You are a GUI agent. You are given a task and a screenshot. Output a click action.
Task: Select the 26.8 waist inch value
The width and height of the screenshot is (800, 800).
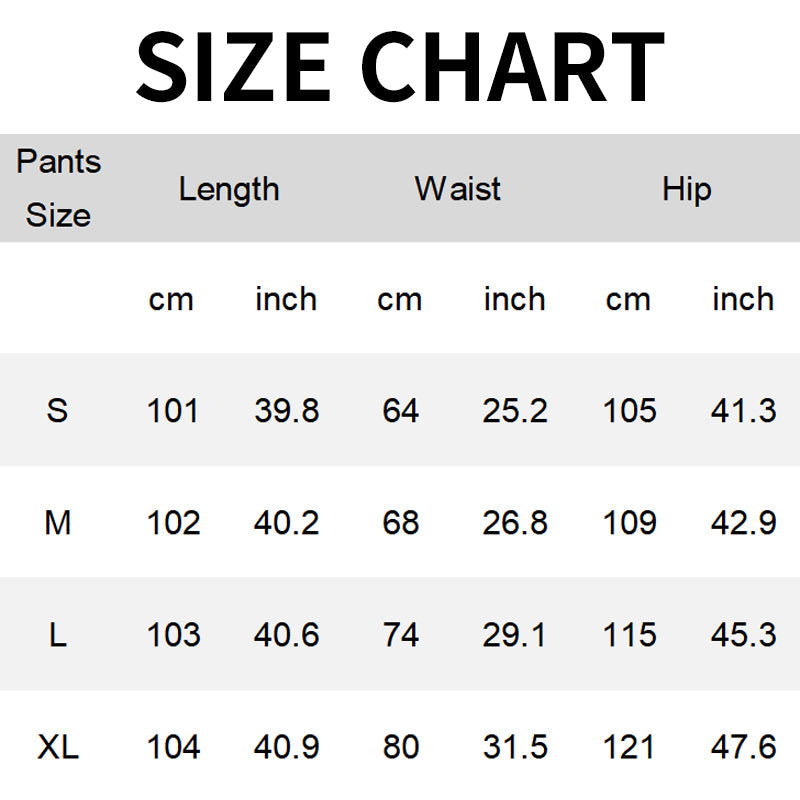(515, 522)
